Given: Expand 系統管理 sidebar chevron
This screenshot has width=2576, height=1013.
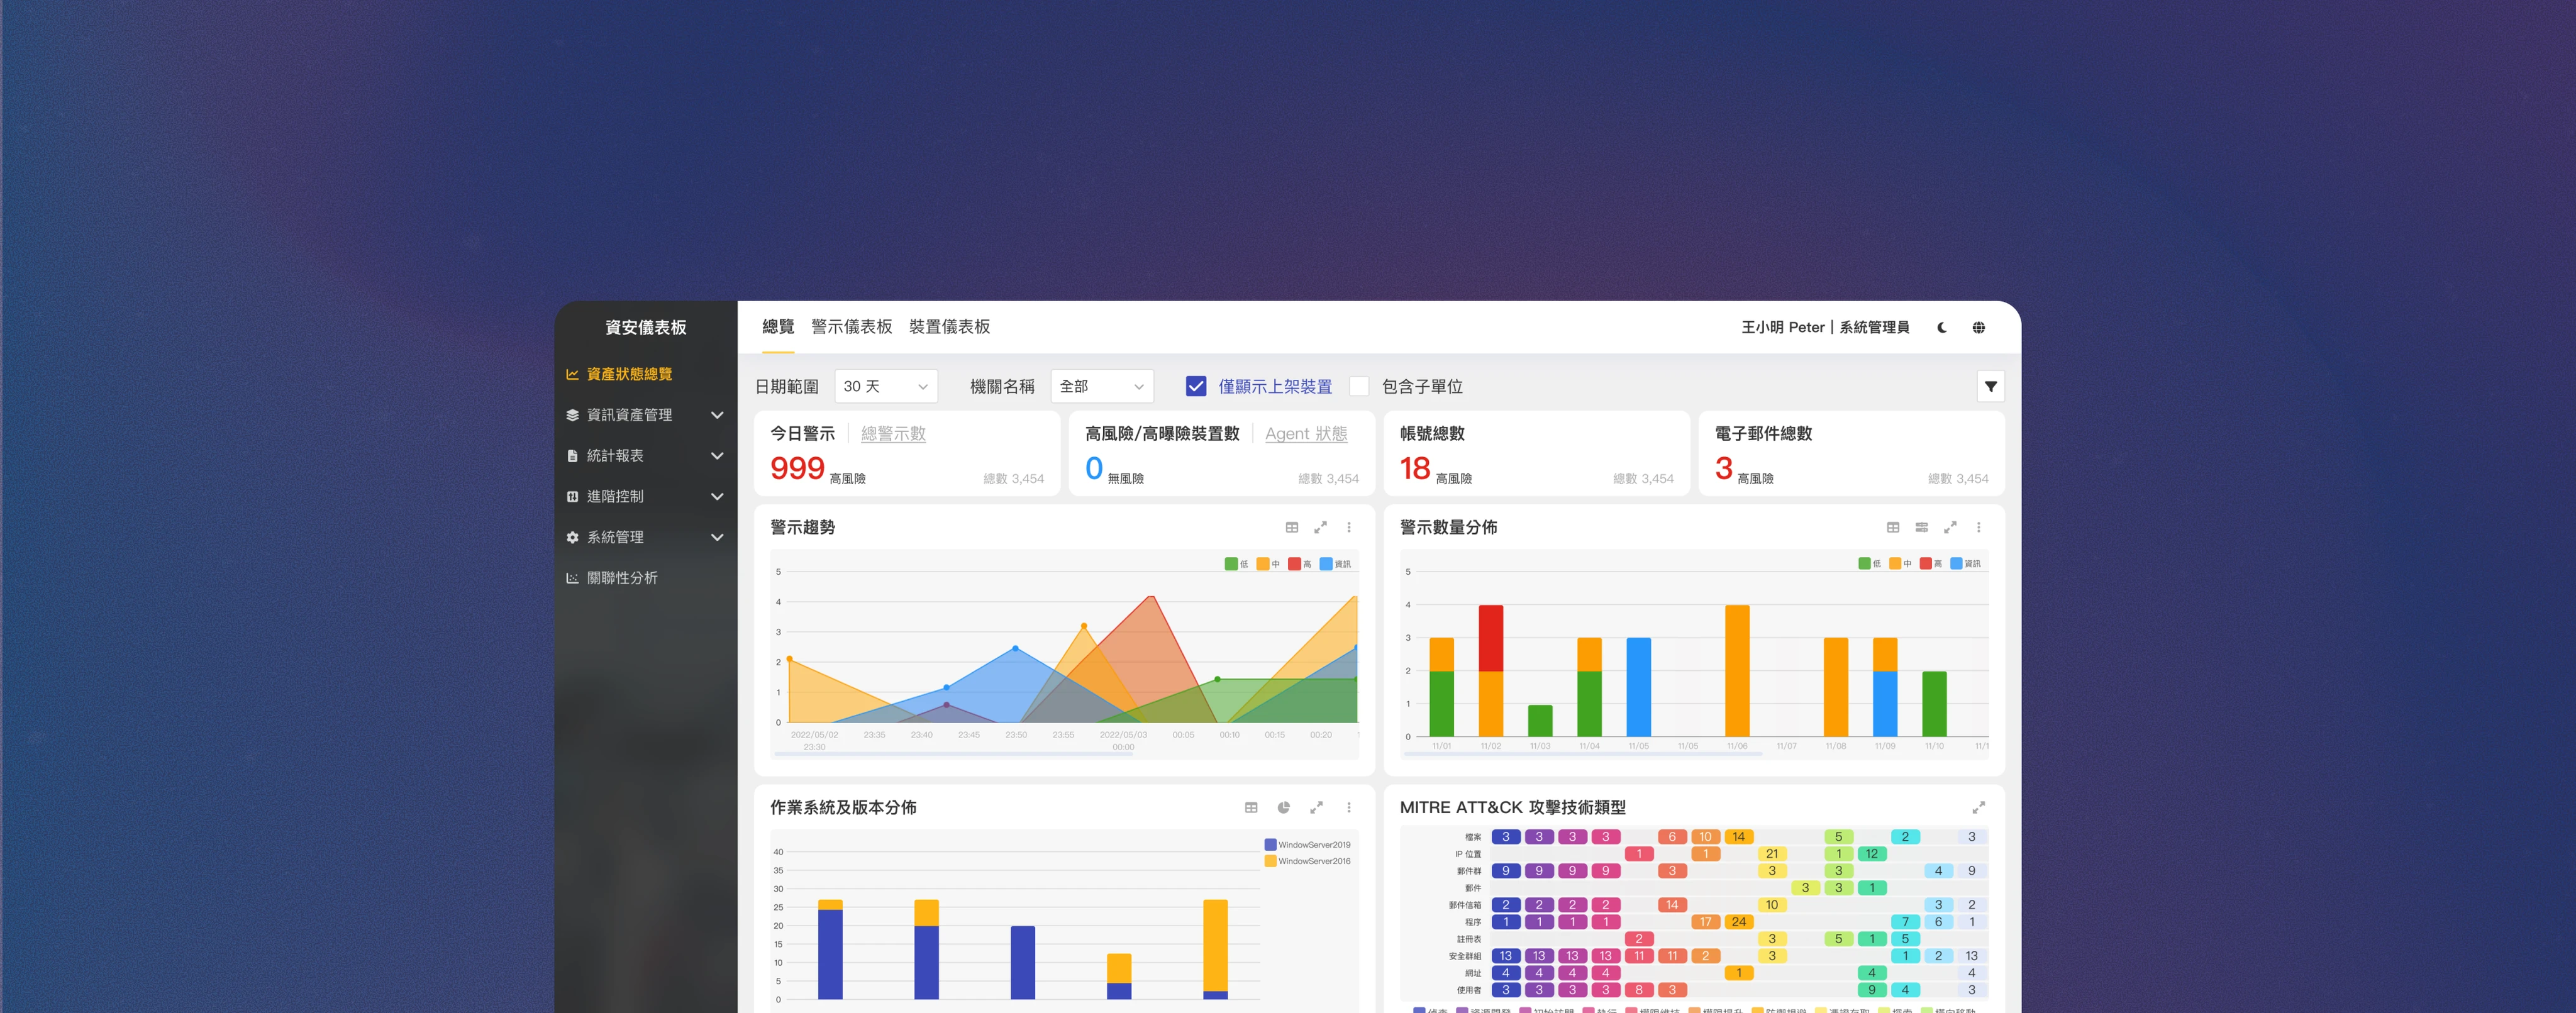Looking at the screenshot, I should pos(716,537).
